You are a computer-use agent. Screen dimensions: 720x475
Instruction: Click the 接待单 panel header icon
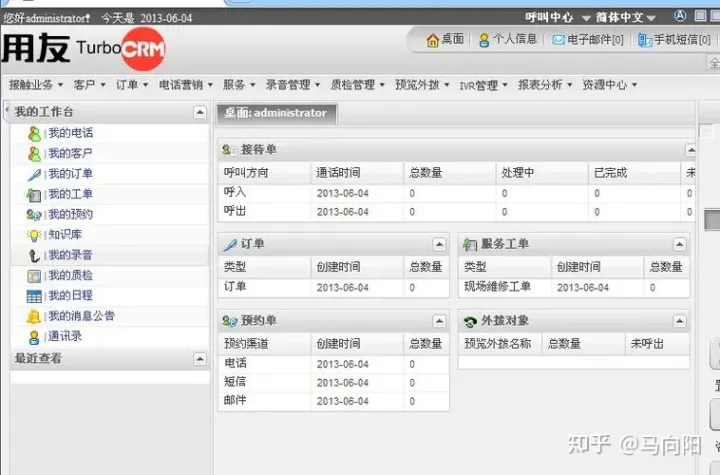tap(229, 150)
